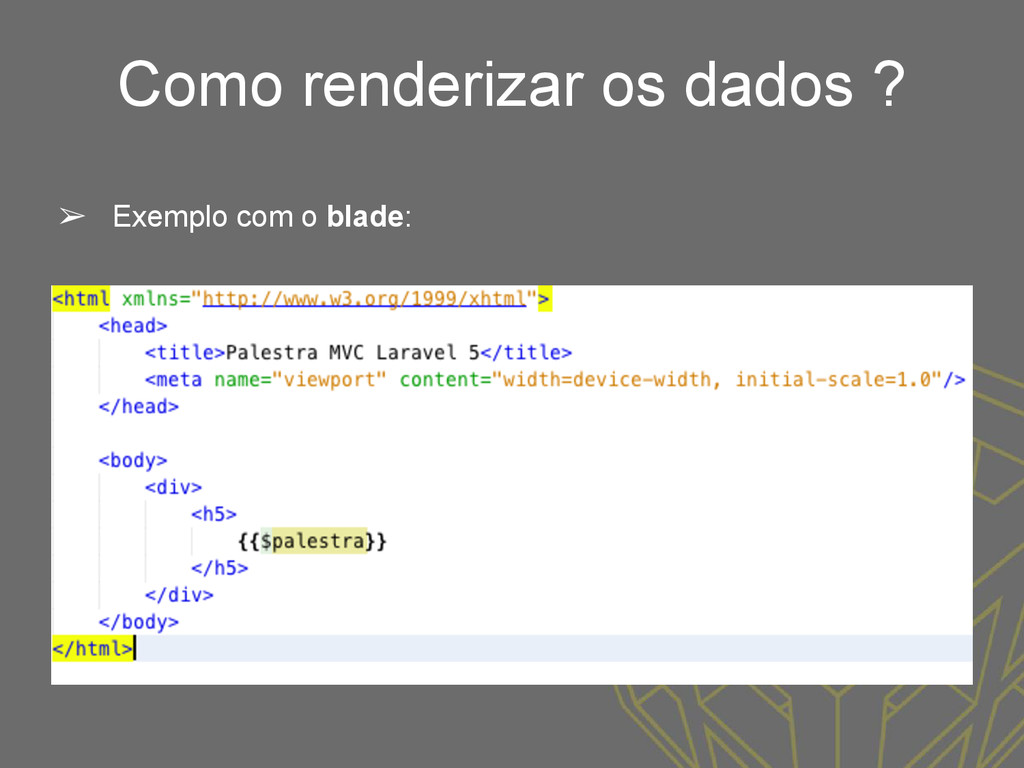
Task: Click the slide title 'Como renderizar os dados ?'
Action: tap(511, 84)
